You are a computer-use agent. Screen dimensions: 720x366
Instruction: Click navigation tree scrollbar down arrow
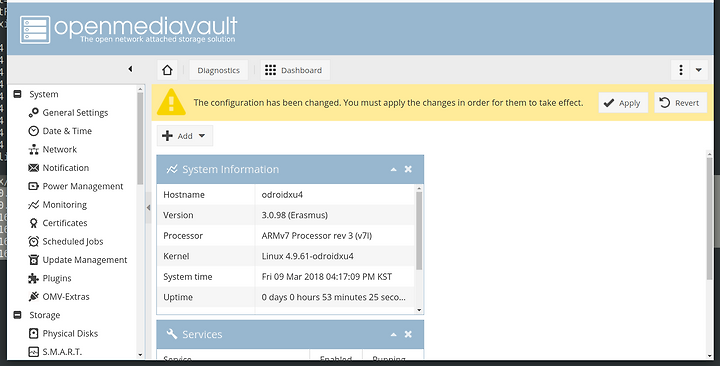(141, 355)
